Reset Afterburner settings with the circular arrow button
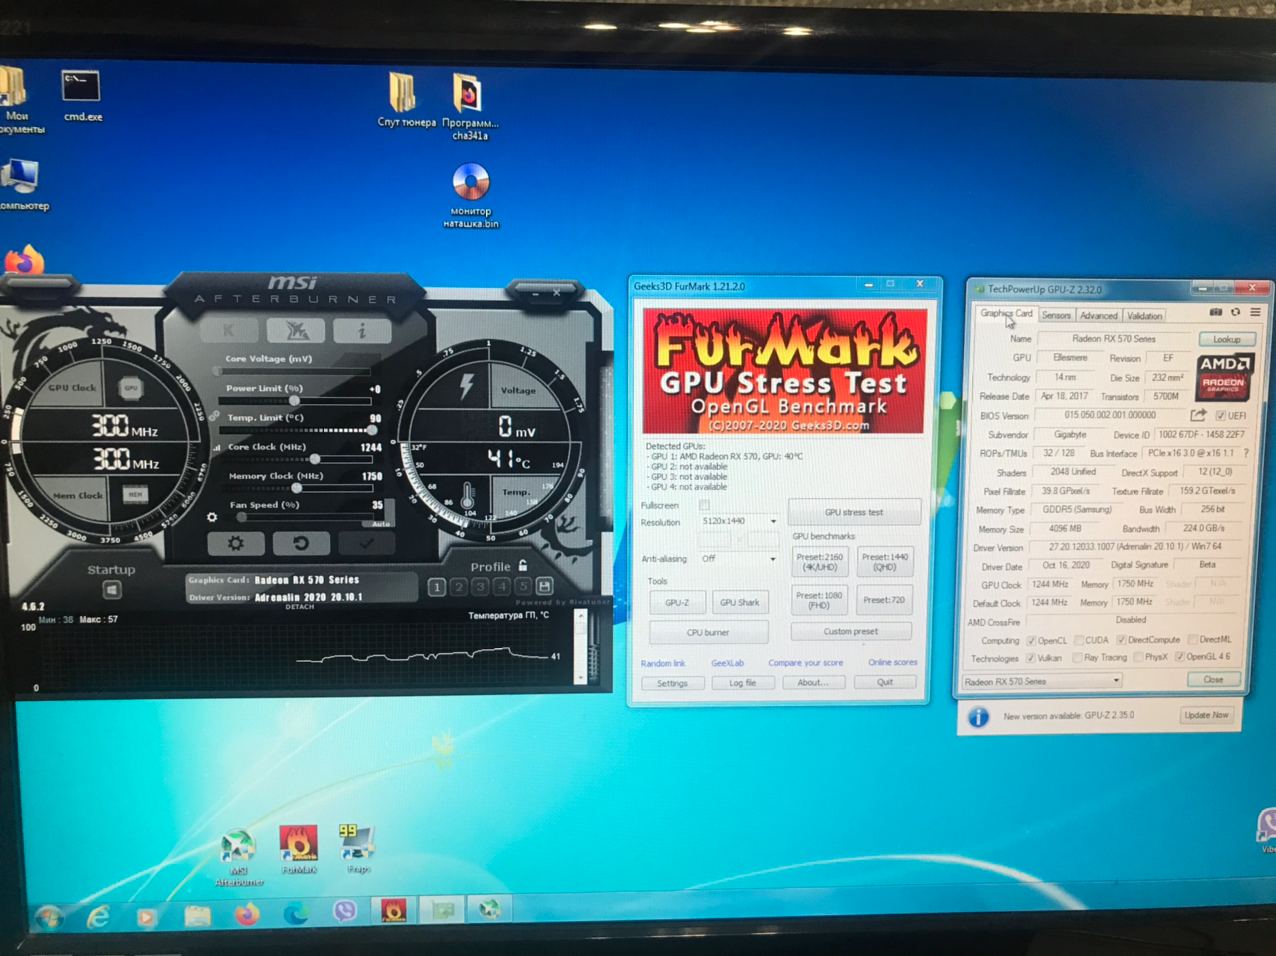 point(301,543)
